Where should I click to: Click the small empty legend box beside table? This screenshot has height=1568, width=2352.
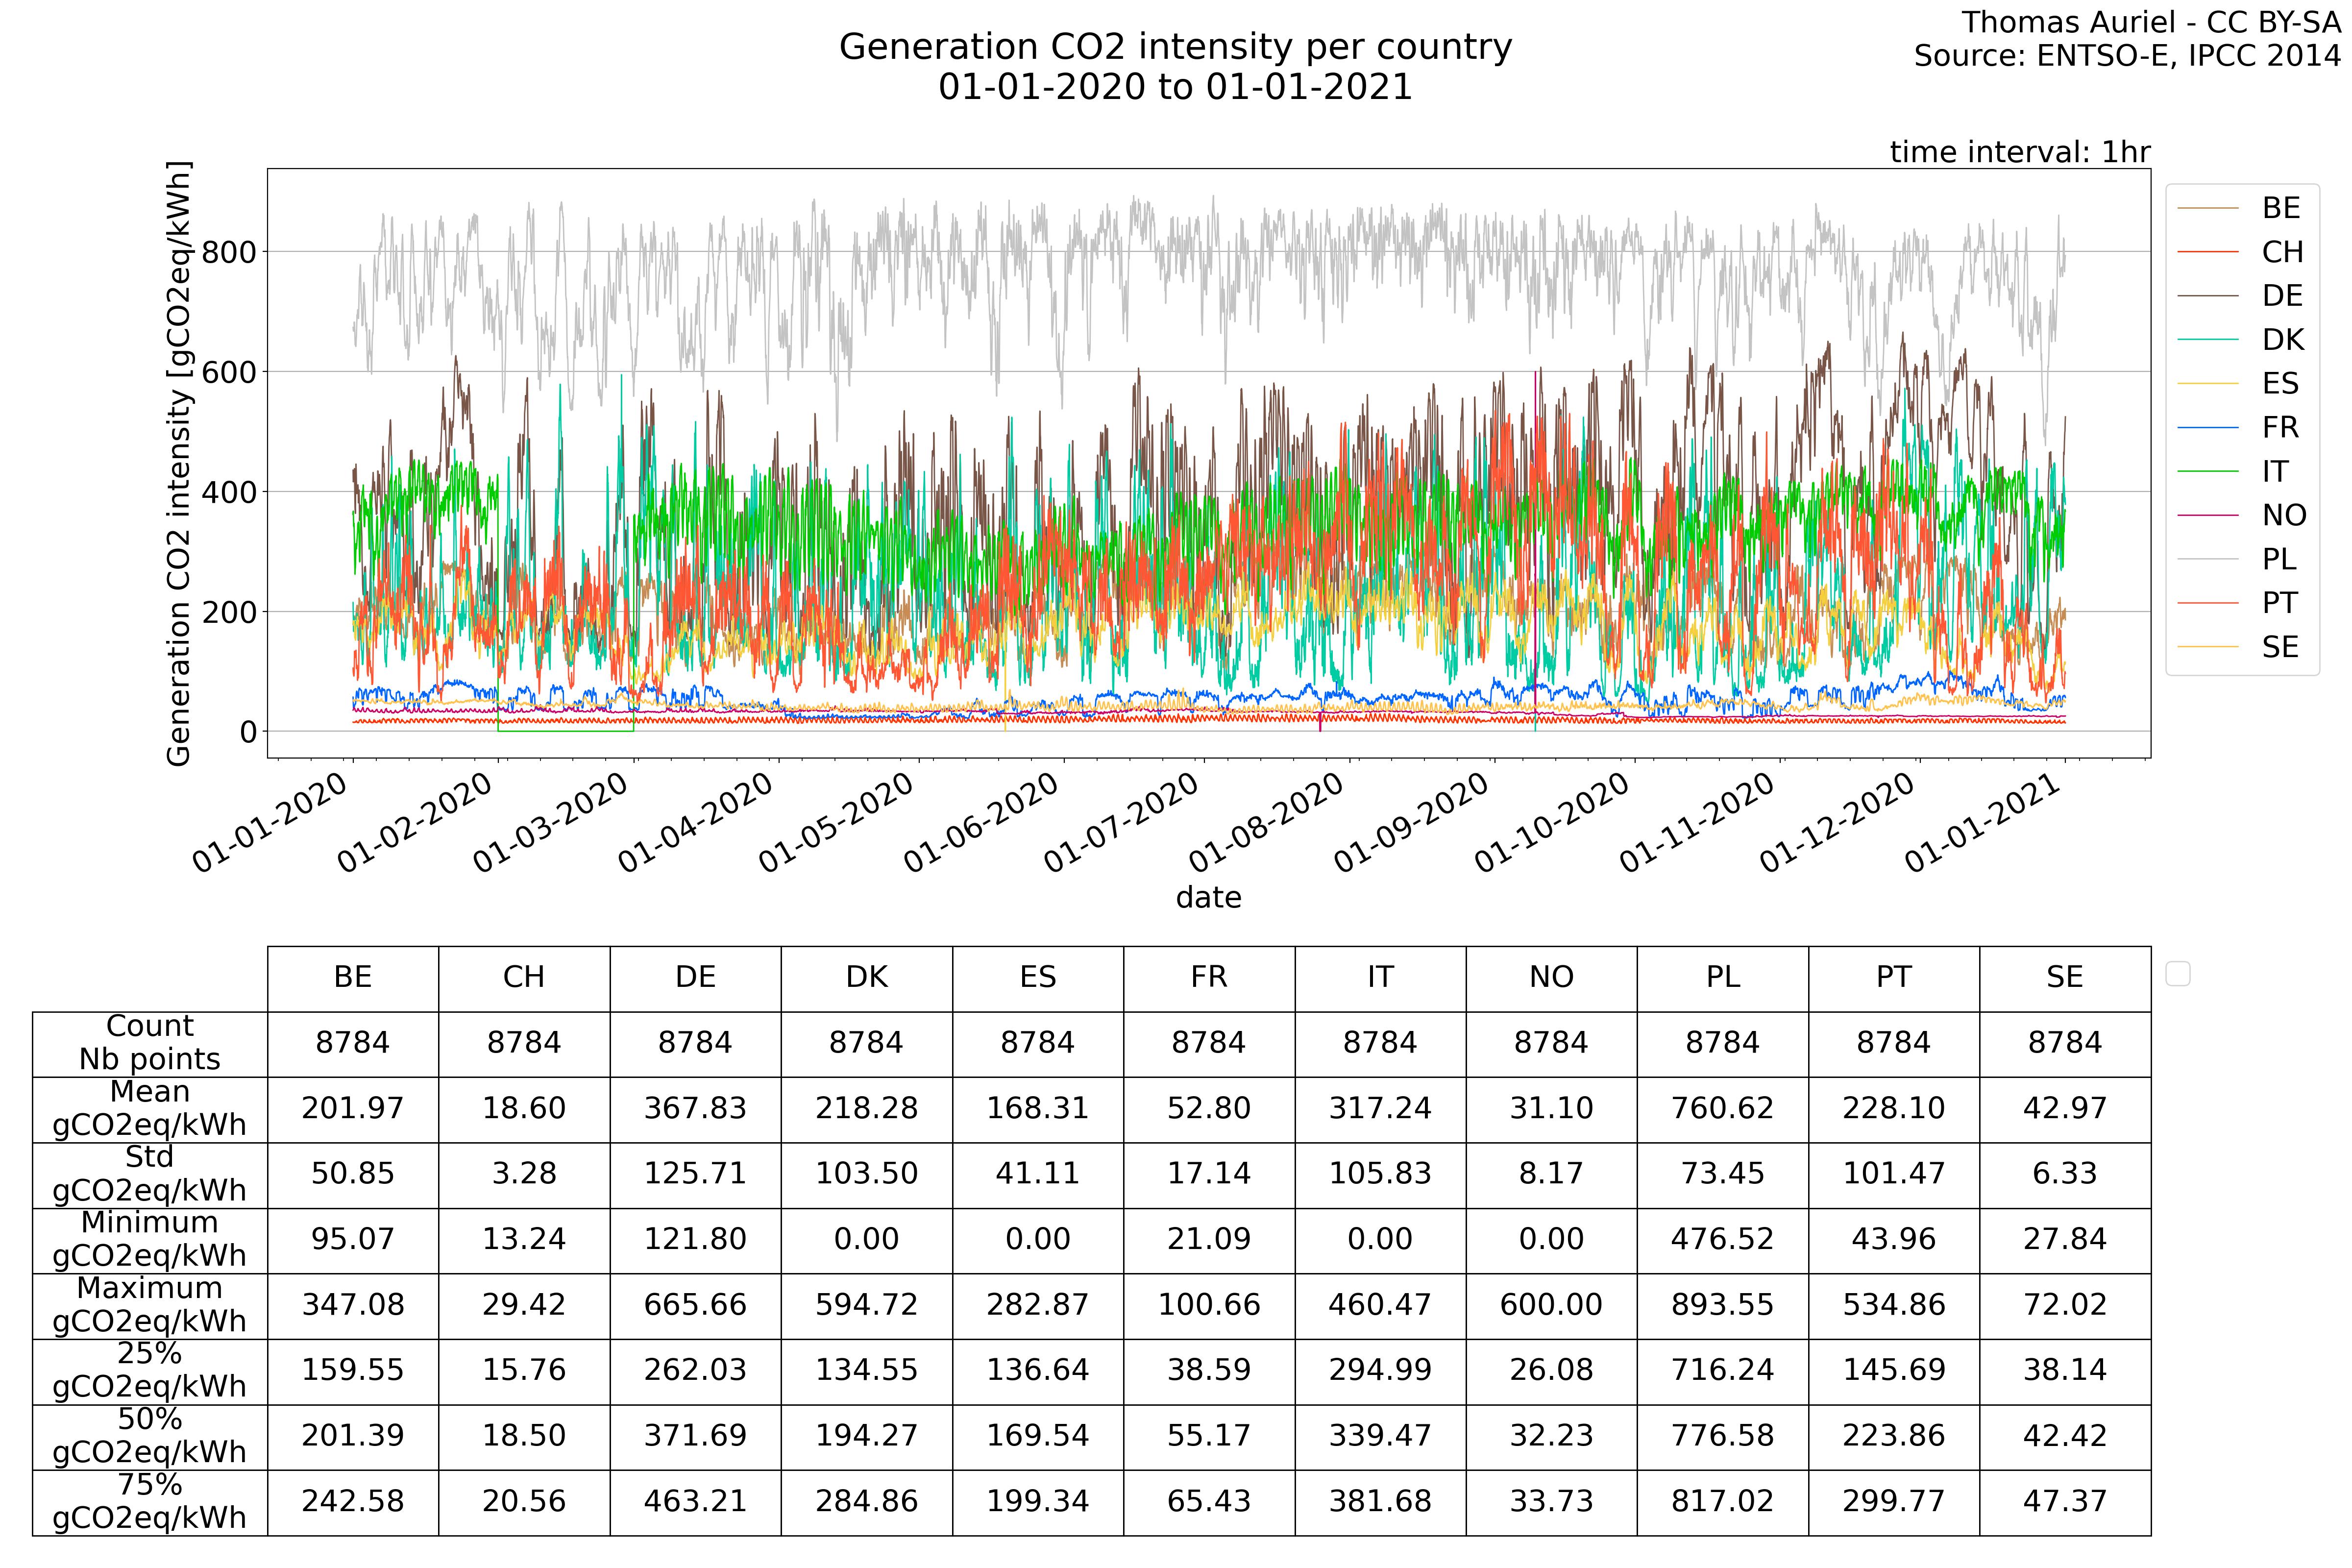(x=2177, y=973)
